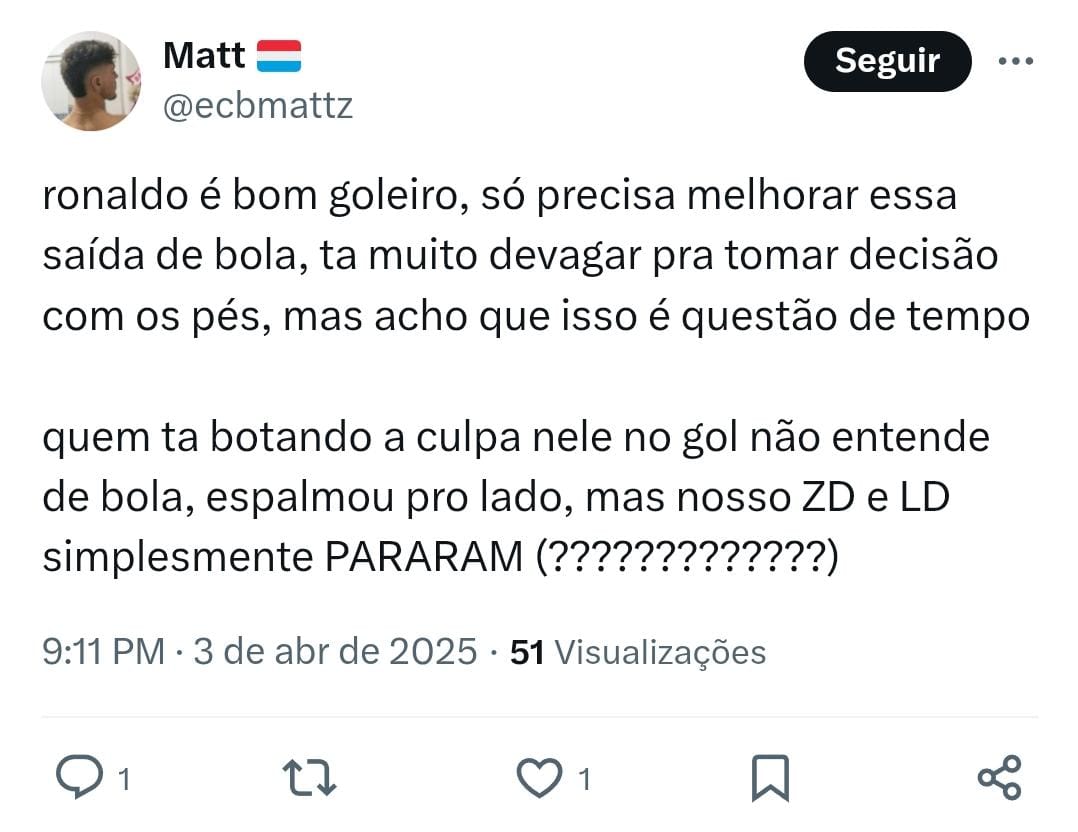
Task: Open Matt's profile picture
Action: point(91,81)
